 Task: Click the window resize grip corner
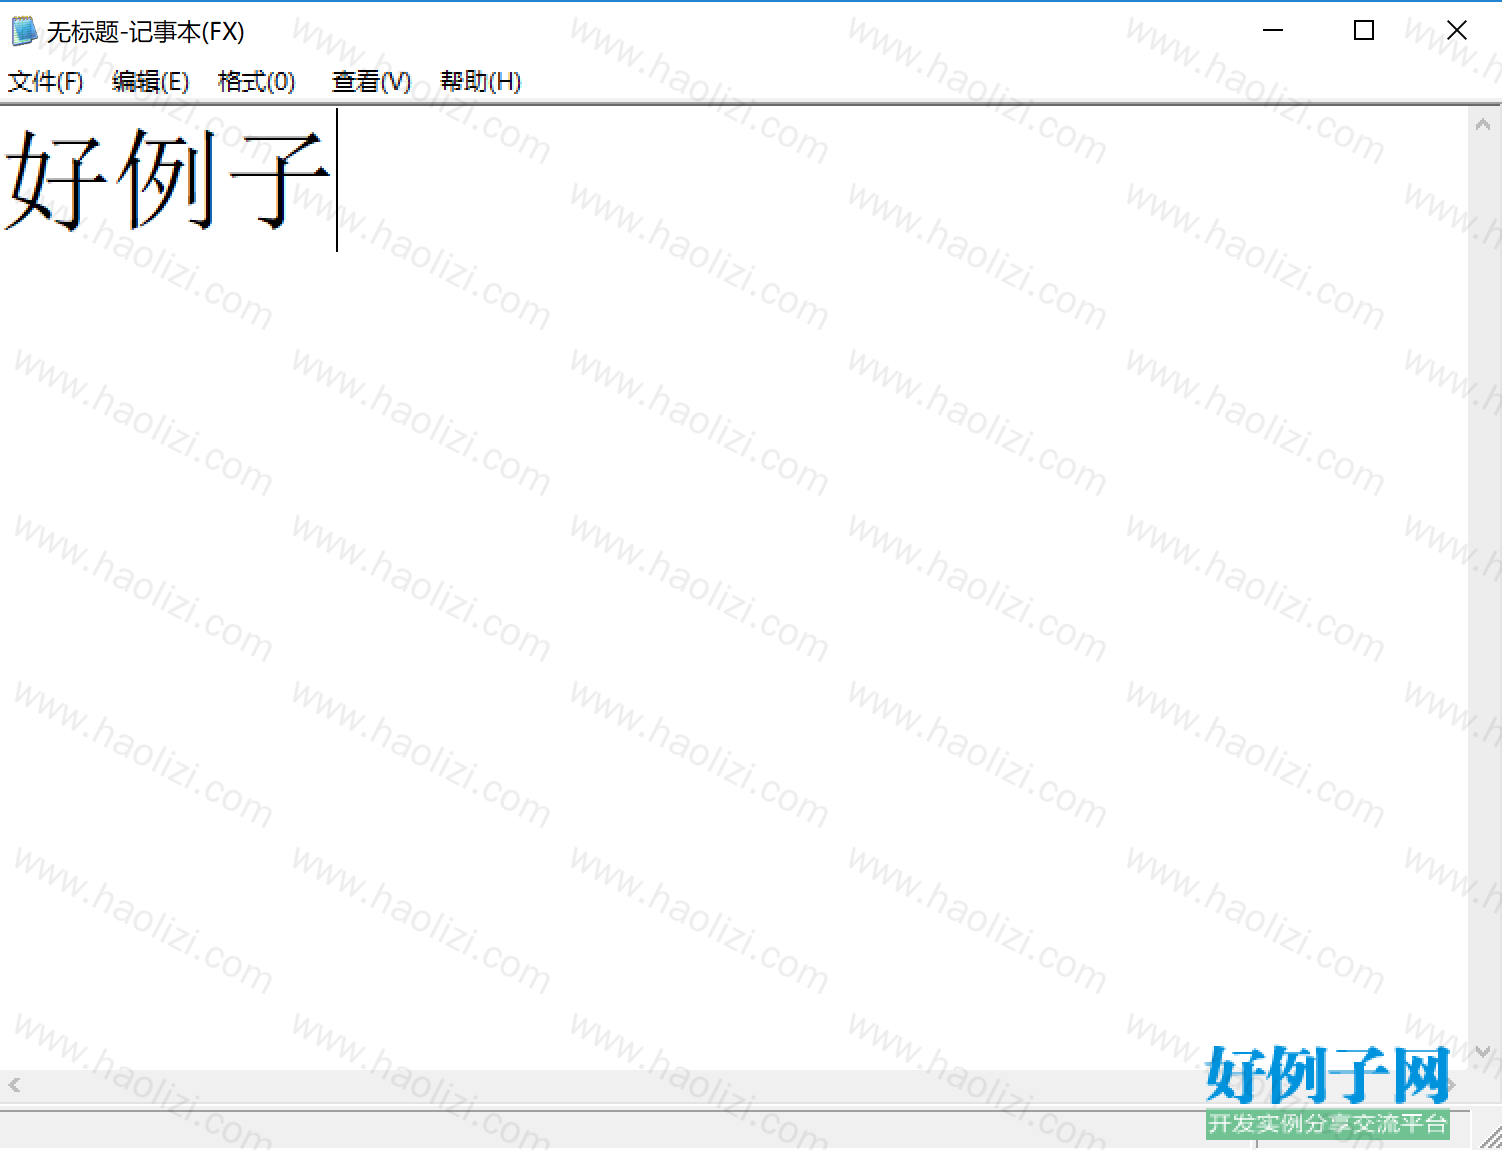tap(1490, 1137)
